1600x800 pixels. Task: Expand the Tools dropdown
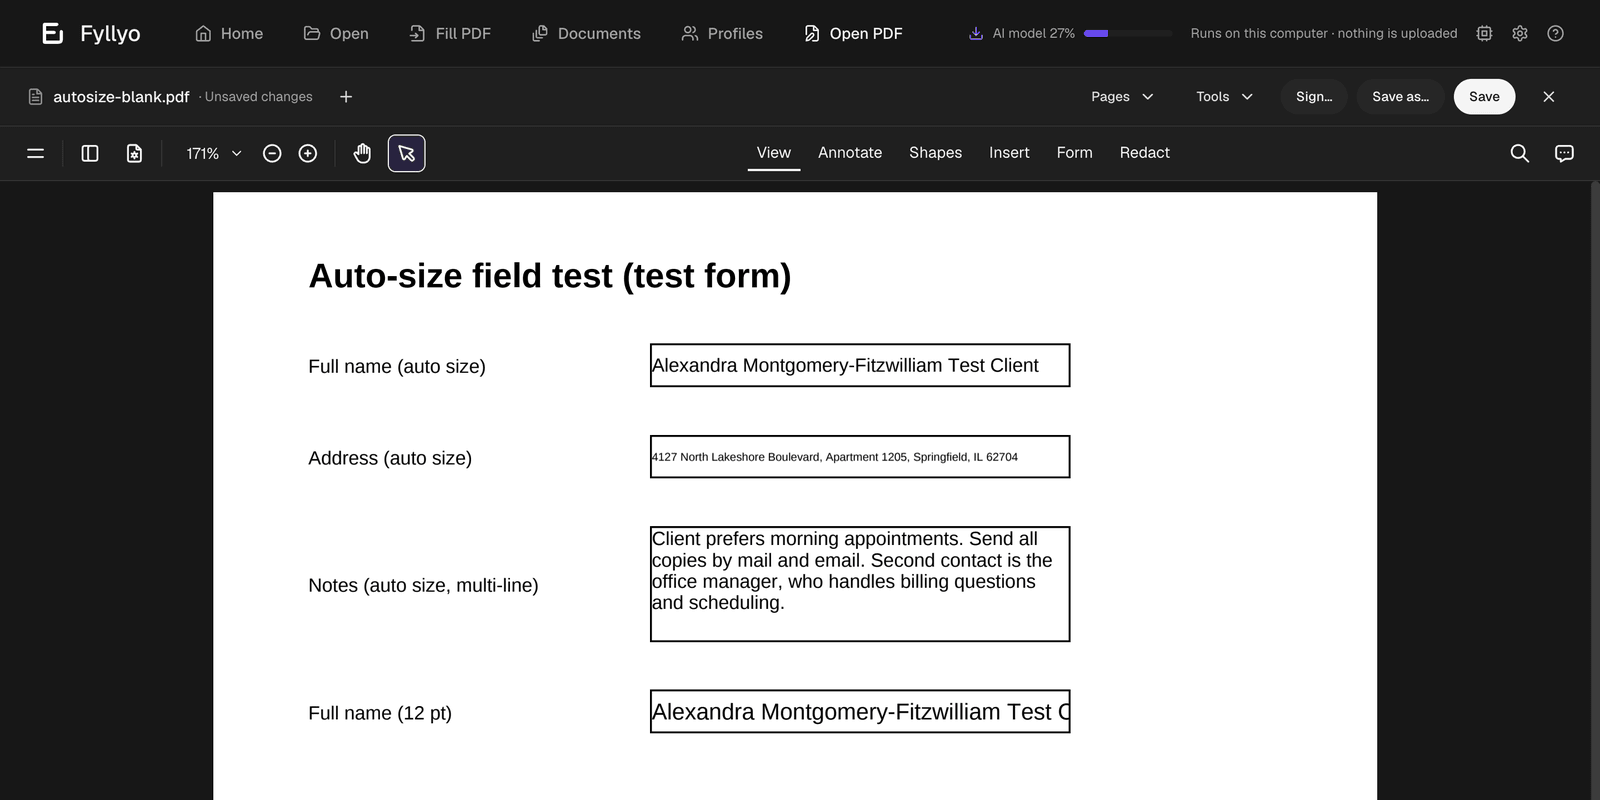coord(1224,97)
